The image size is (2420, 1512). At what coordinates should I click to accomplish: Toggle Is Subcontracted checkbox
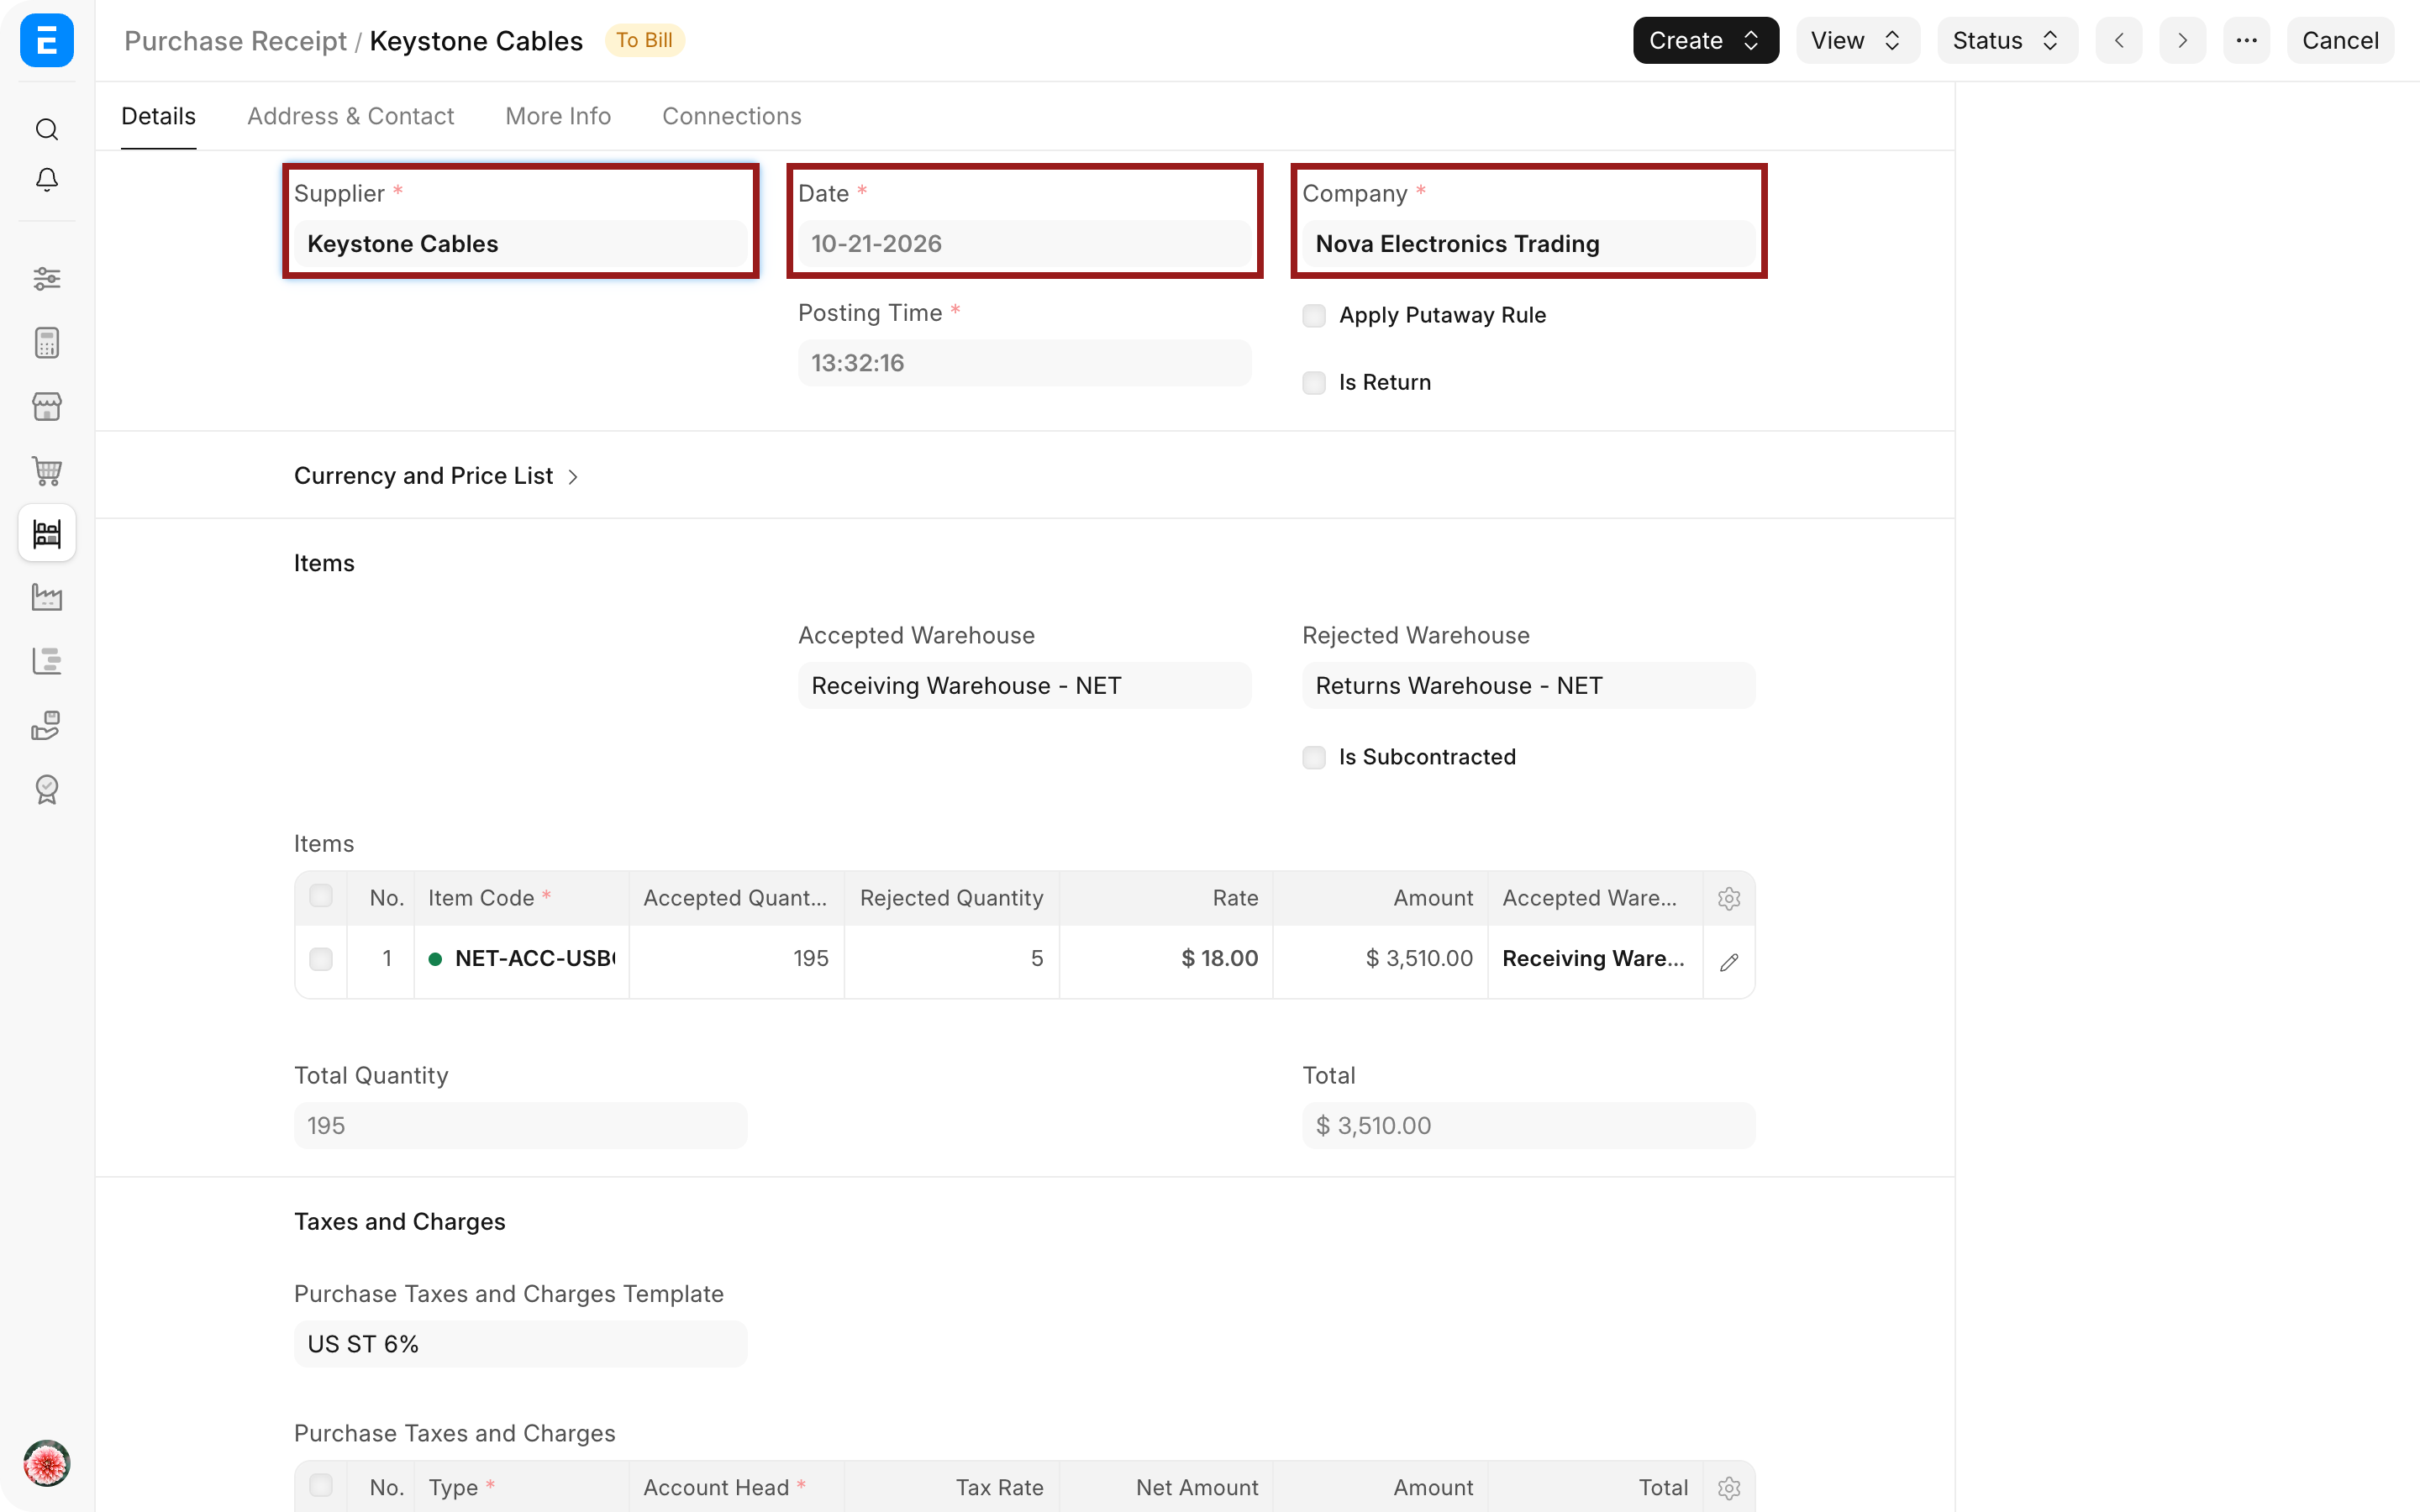(x=1314, y=757)
